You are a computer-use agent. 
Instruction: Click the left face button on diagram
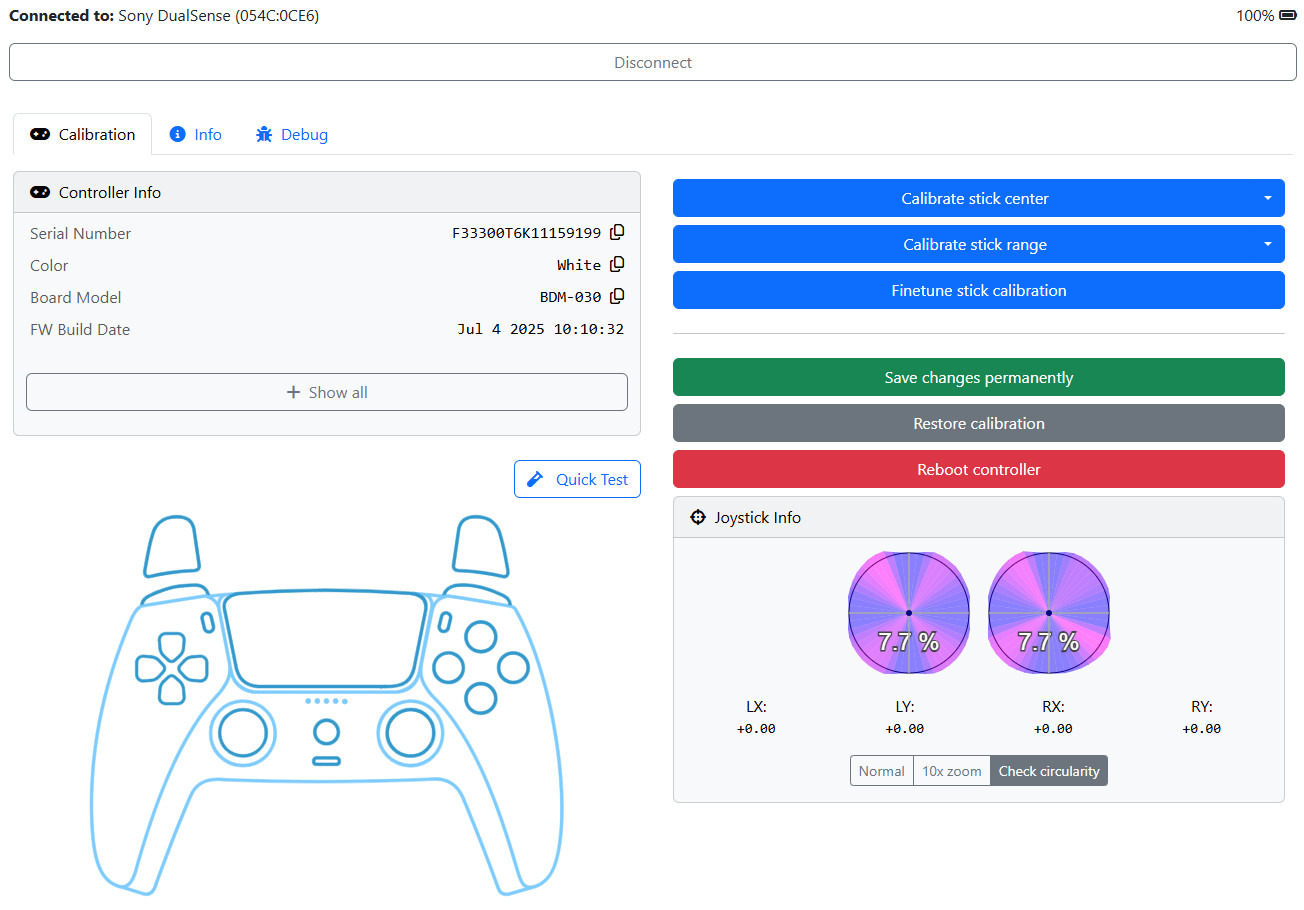click(449, 667)
